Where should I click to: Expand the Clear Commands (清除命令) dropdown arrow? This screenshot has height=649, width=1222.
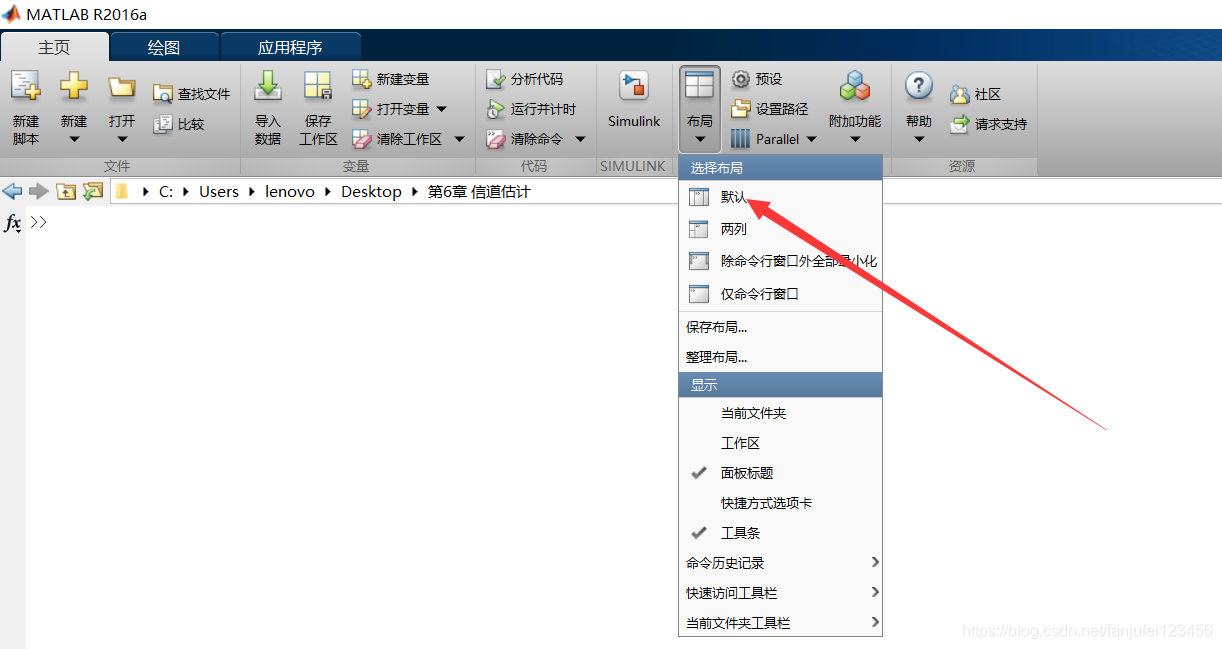tap(580, 139)
